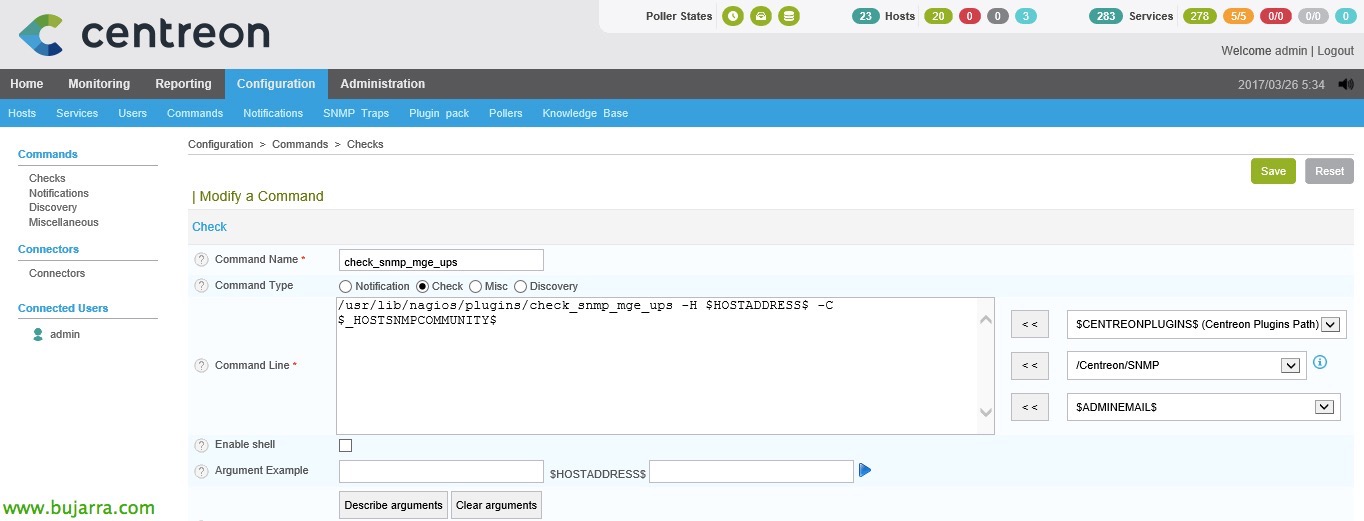Save the command with Save button
1364x521 pixels.
(1272, 171)
